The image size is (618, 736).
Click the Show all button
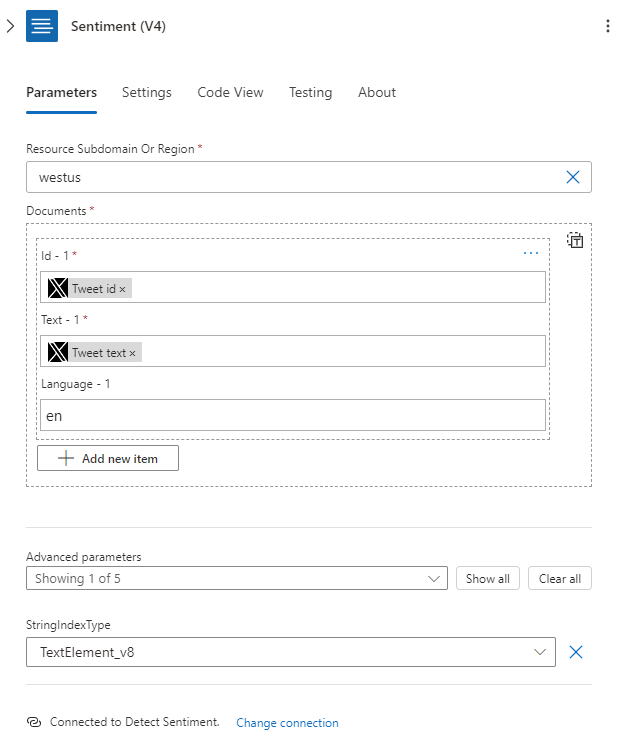488,579
